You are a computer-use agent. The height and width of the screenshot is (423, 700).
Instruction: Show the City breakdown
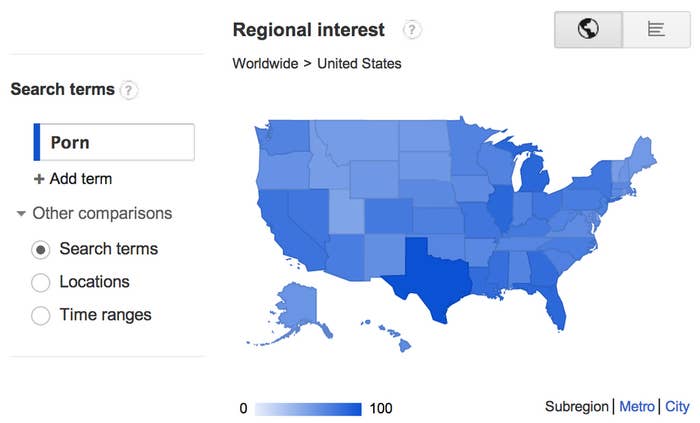click(x=677, y=406)
